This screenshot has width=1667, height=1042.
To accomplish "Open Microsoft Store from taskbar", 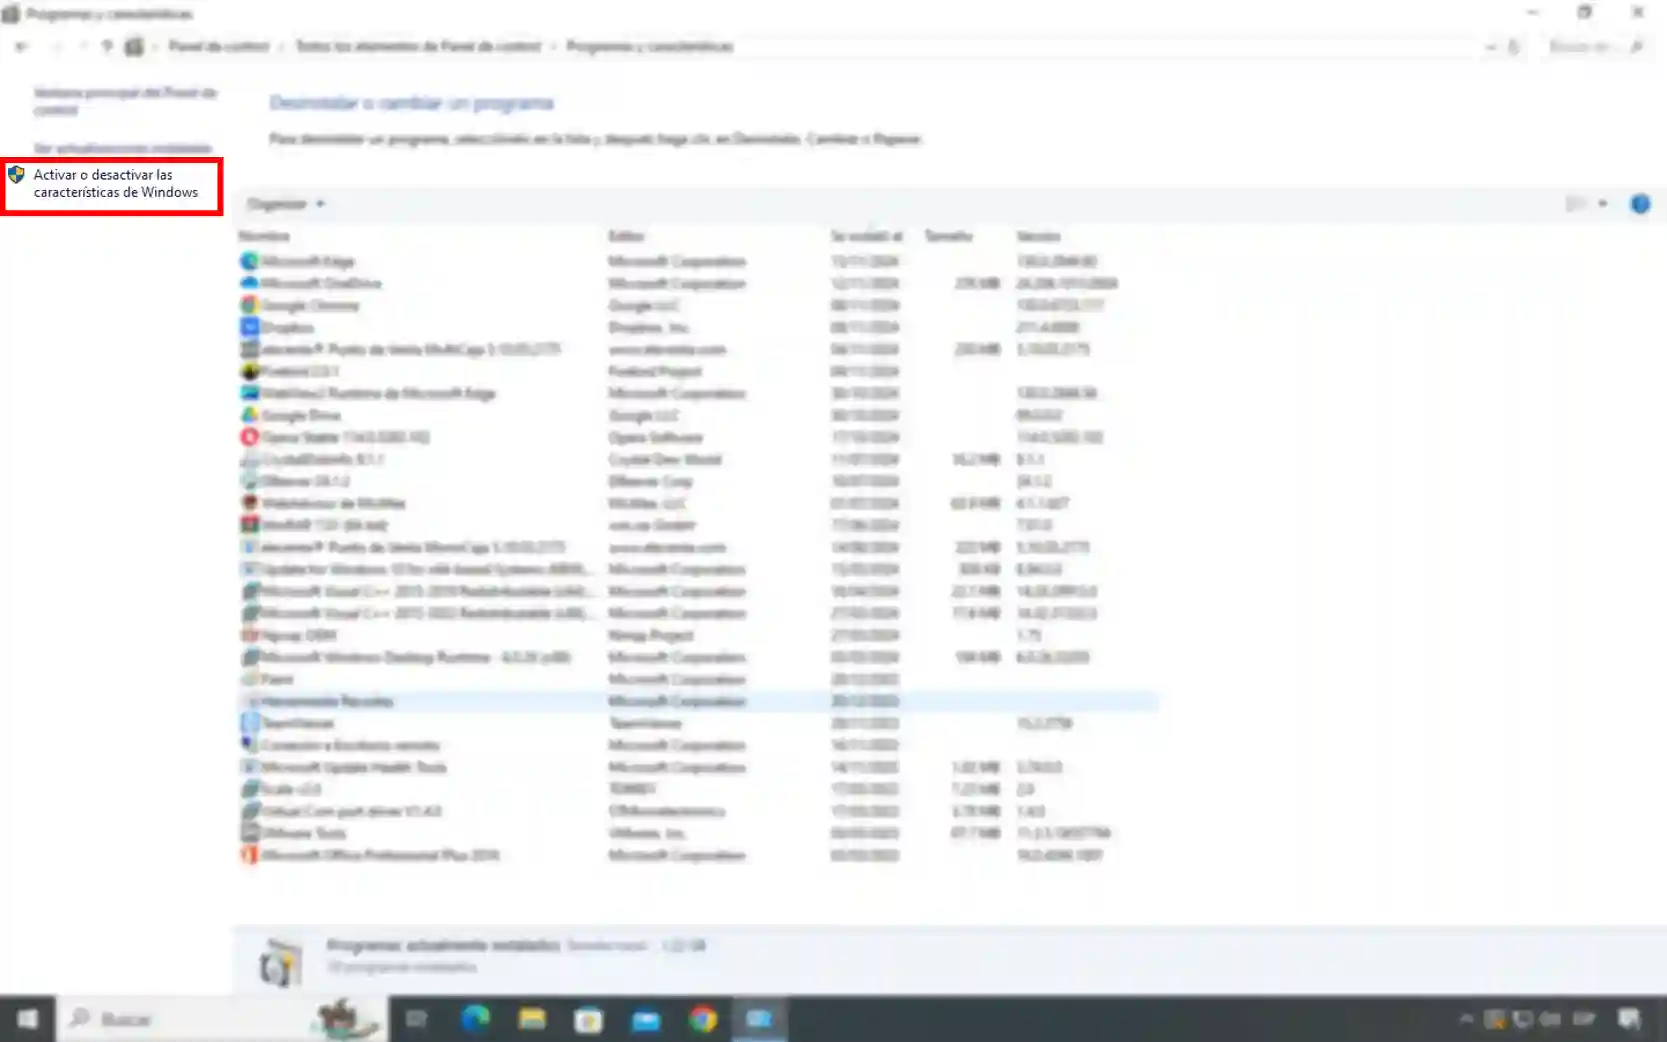I will click(x=589, y=1019).
